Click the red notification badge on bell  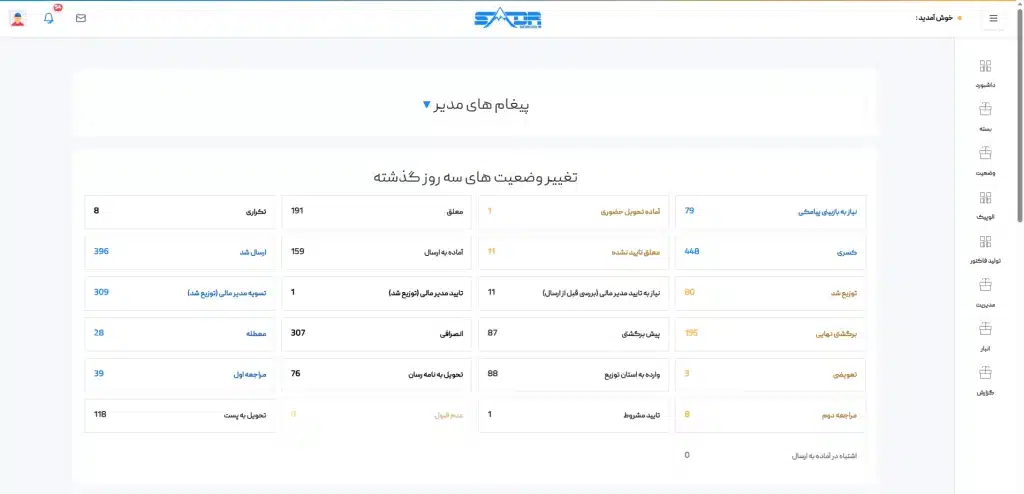(58, 8)
